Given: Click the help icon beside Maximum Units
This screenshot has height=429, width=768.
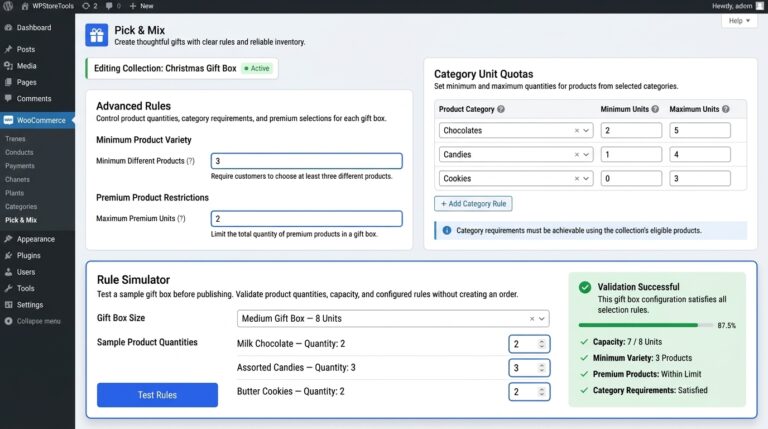Looking at the screenshot, I should (725, 109).
